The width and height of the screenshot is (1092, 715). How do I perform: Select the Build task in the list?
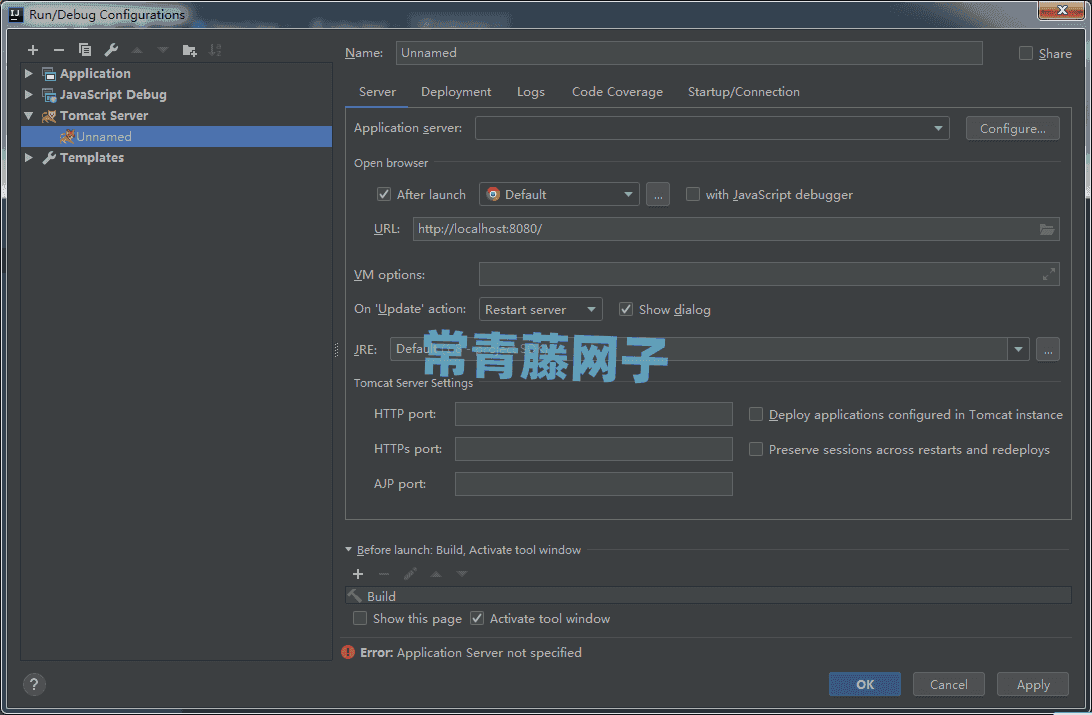[x=708, y=596]
